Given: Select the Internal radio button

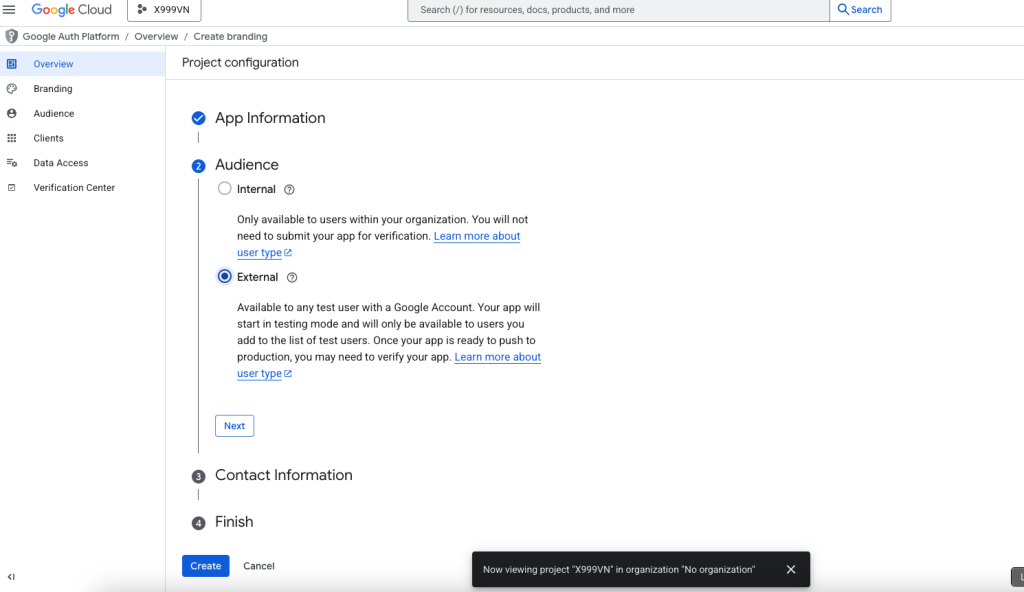Looking at the screenshot, I should (225, 189).
